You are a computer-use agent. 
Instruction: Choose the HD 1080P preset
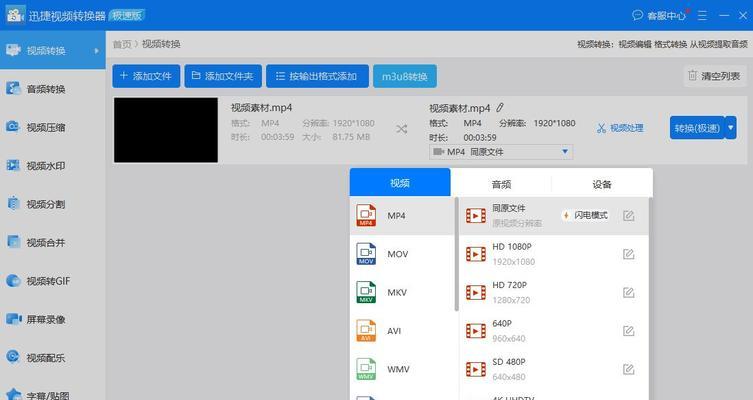click(x=553, y=254)
